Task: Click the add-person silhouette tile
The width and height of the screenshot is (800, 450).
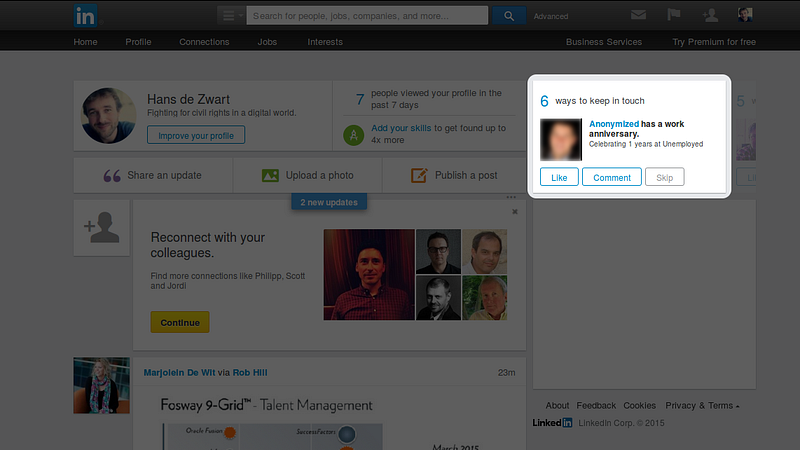Action: 102,228
